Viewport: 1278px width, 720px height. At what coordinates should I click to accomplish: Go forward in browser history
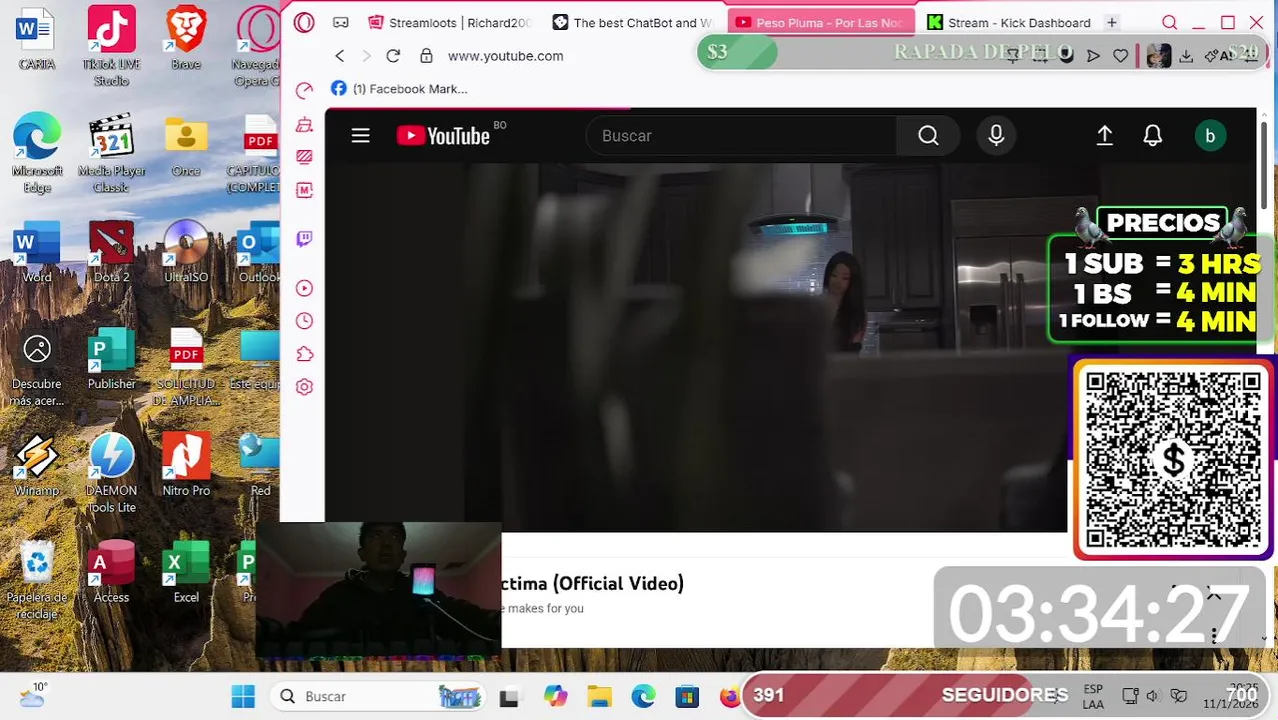366,56
